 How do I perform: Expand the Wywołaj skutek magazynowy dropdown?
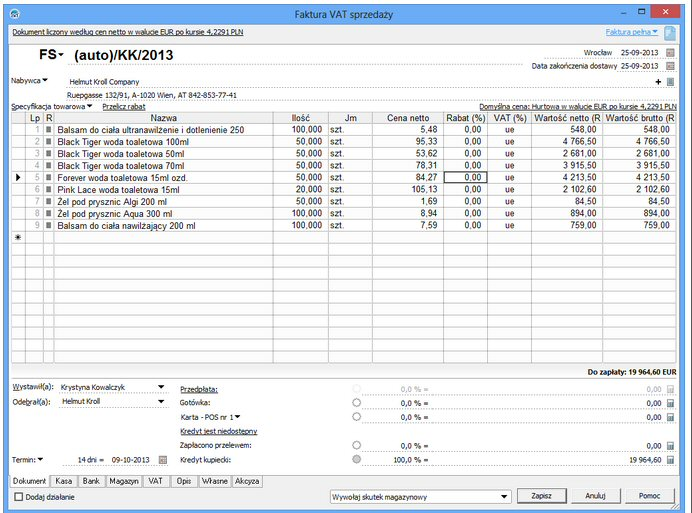click(505, 495)
